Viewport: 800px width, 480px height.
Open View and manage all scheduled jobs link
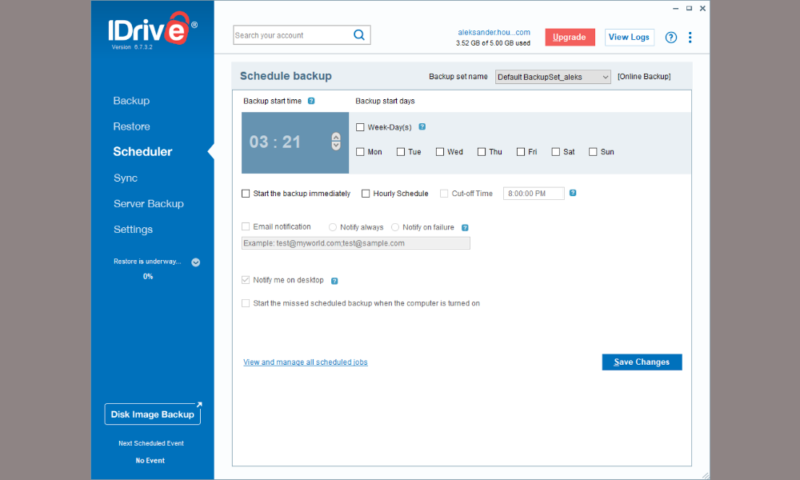point(305,362)
